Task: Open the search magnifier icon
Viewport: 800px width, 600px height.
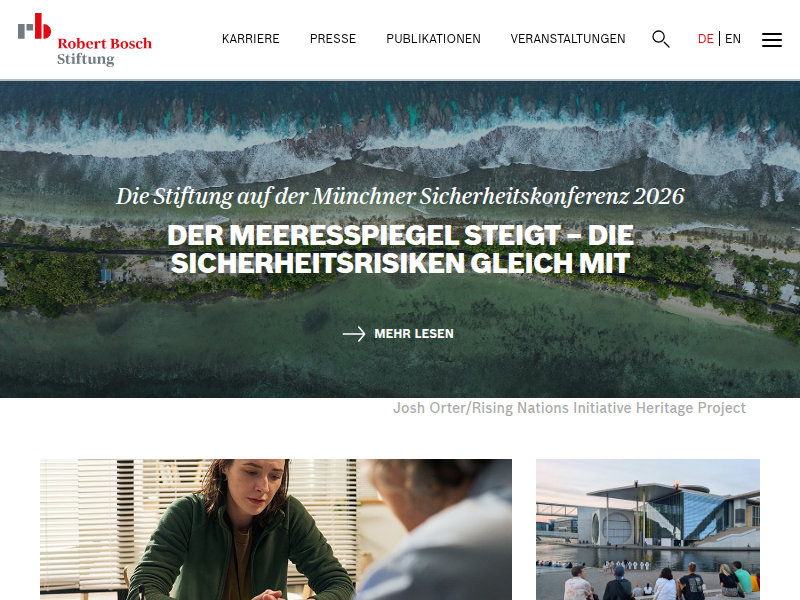Action: click(x=661, y=39)
